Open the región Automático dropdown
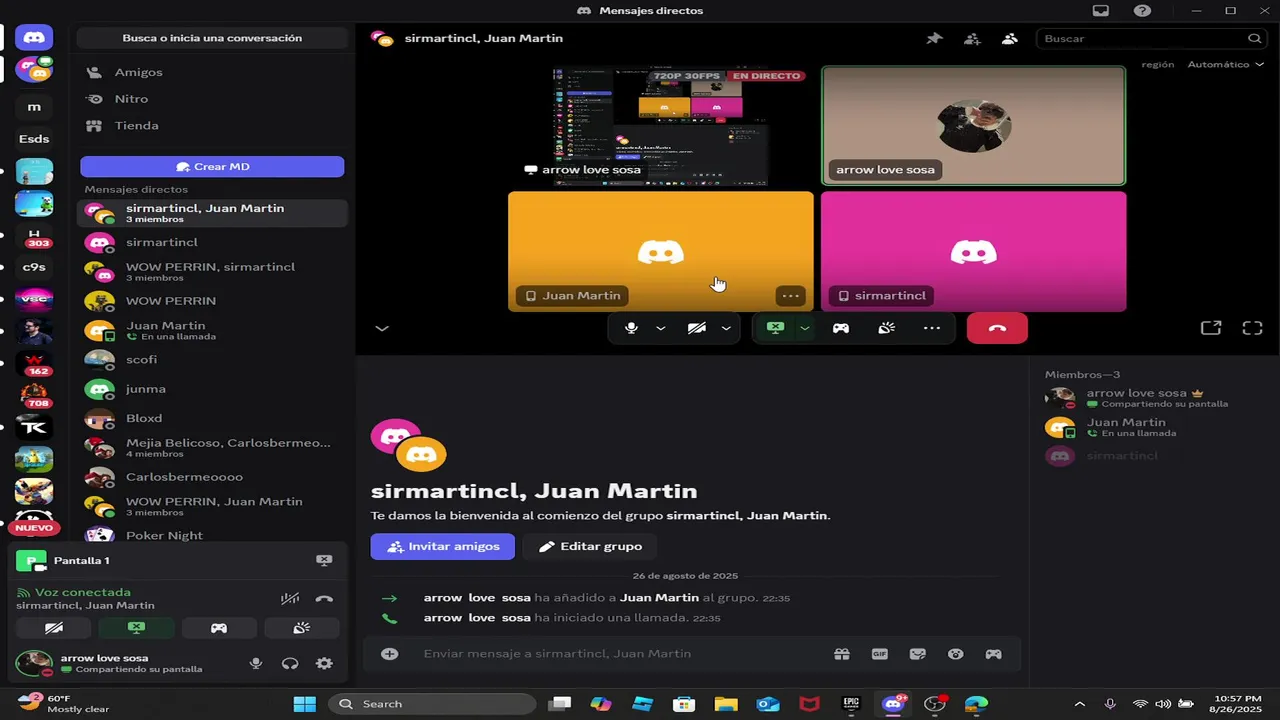1280x720 pixels. [1225, 64]
